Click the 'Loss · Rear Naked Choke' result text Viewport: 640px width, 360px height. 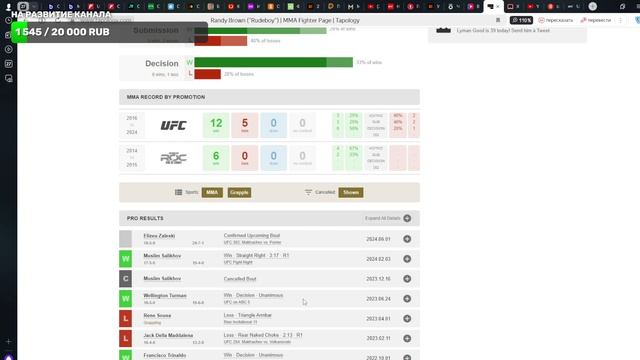263,335
